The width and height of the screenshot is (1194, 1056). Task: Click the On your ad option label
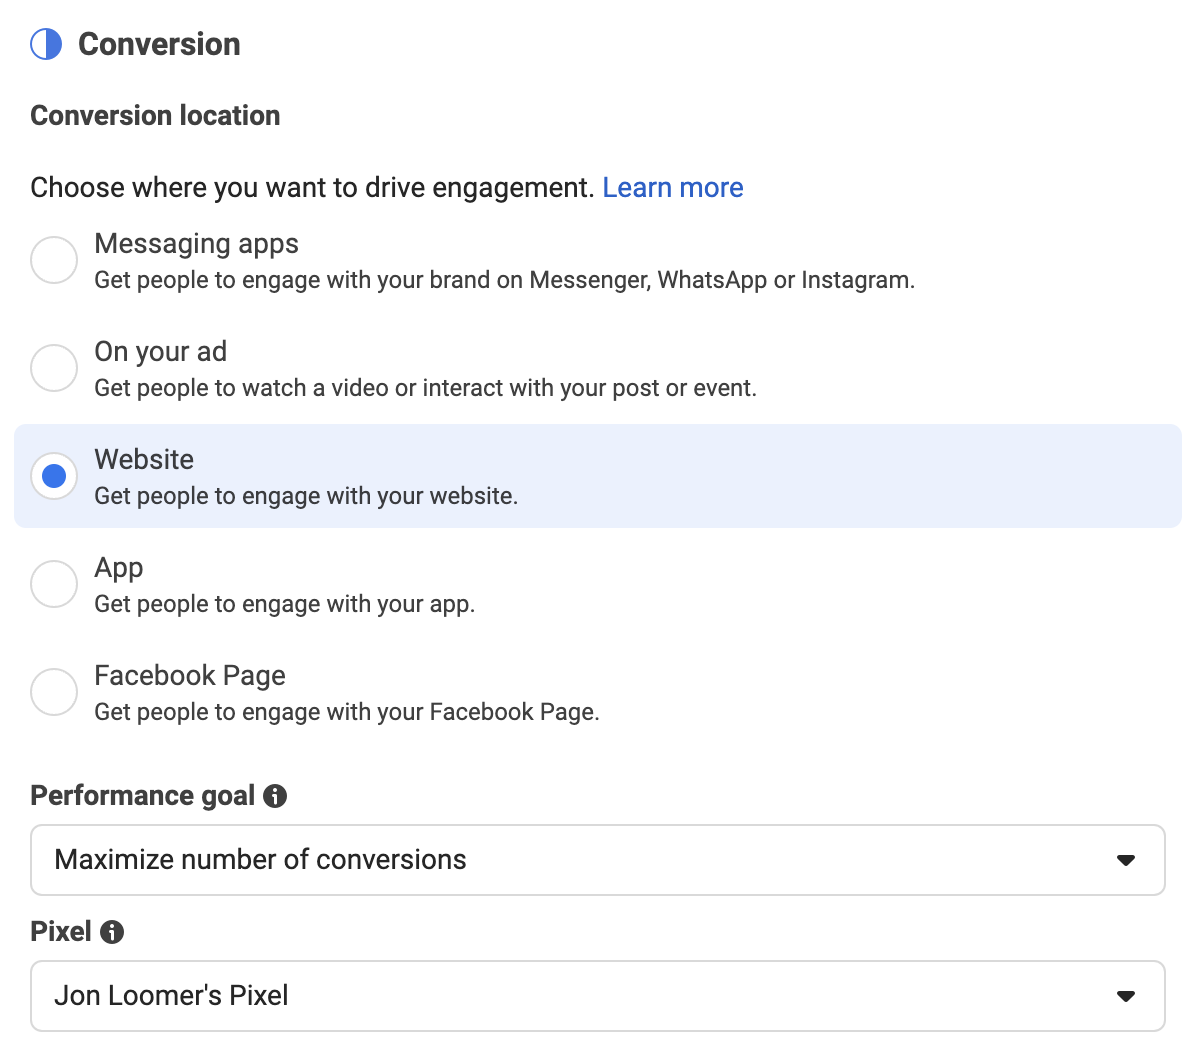(161, 352)
